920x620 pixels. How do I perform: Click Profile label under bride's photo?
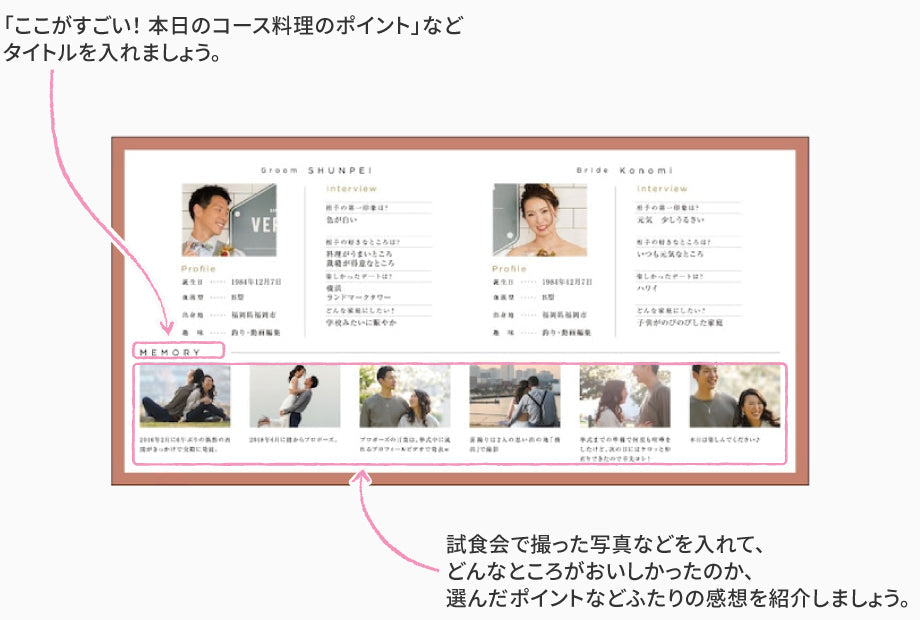[509, 269]
